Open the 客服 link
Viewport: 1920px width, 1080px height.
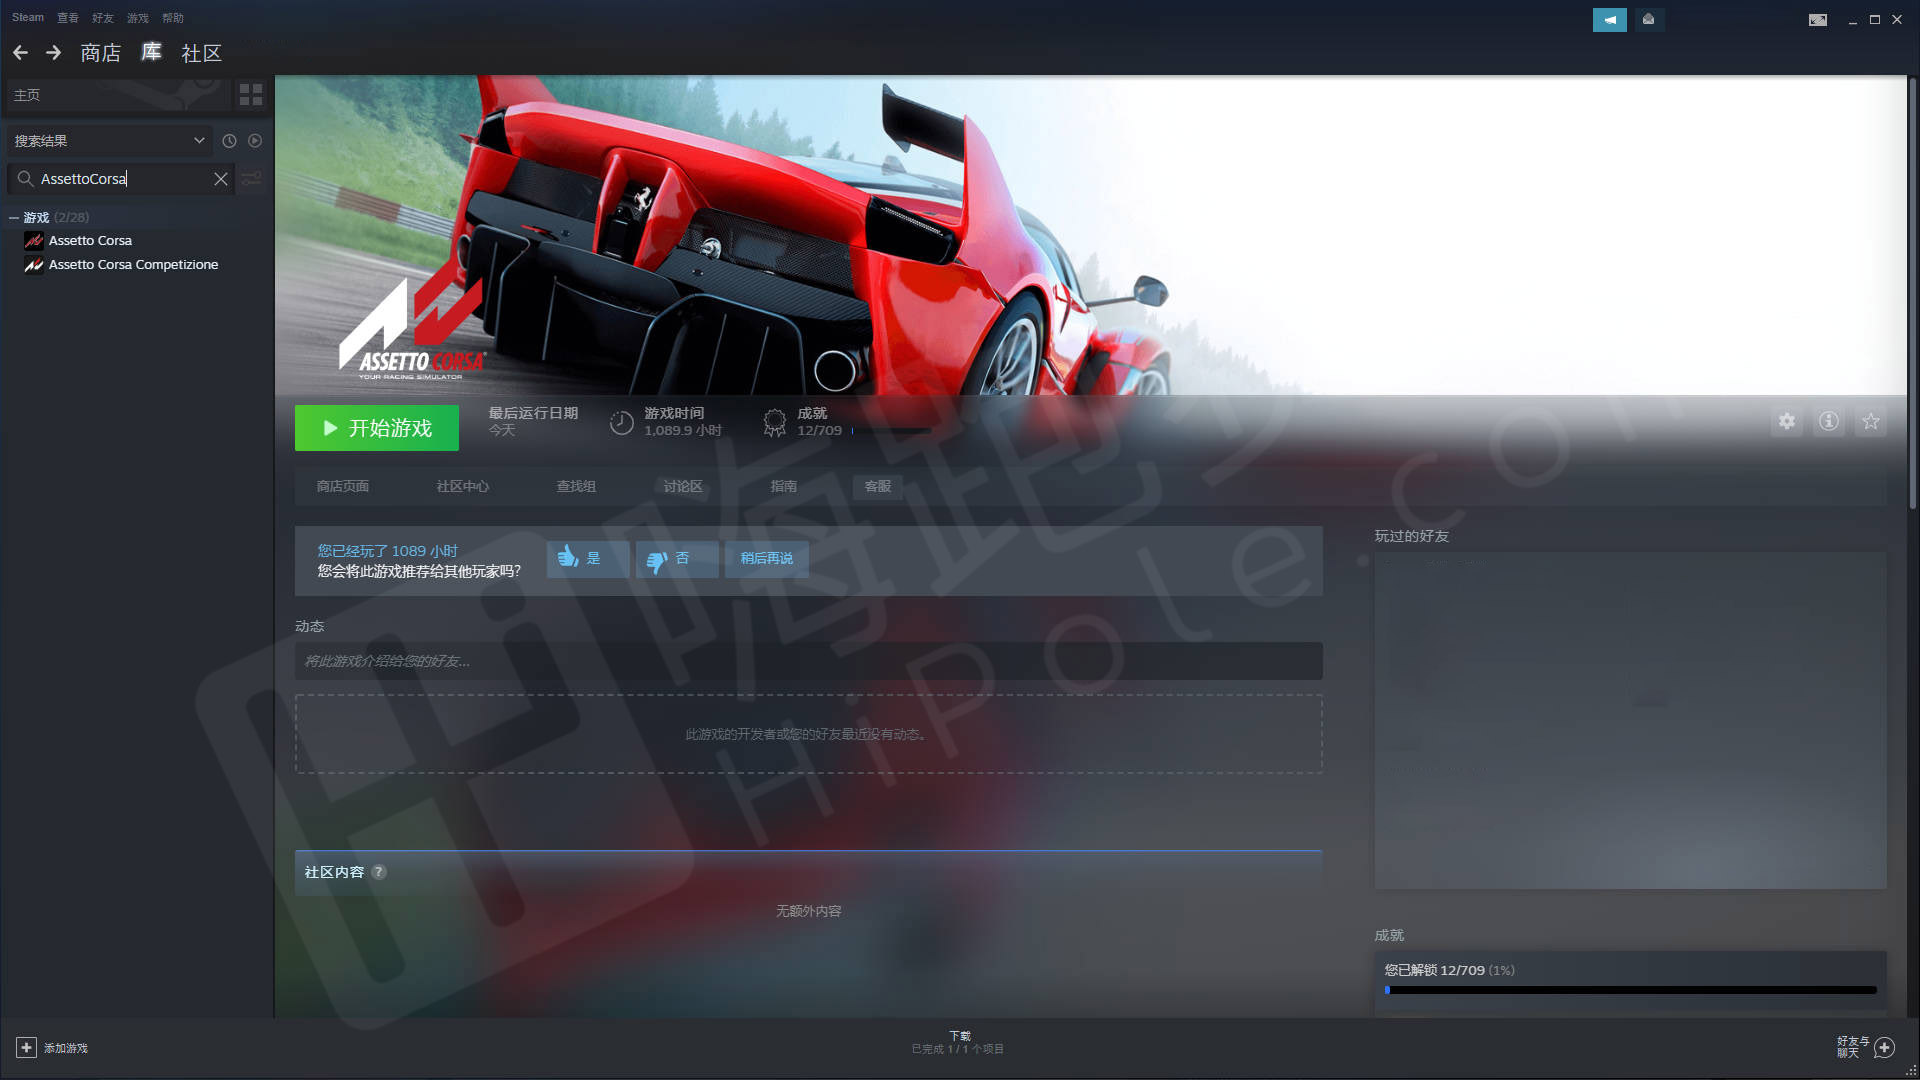[x=878, y=486]
